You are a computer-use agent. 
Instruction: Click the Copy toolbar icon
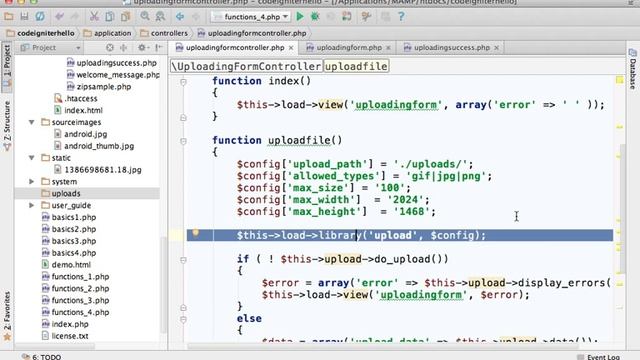point(110,16)
